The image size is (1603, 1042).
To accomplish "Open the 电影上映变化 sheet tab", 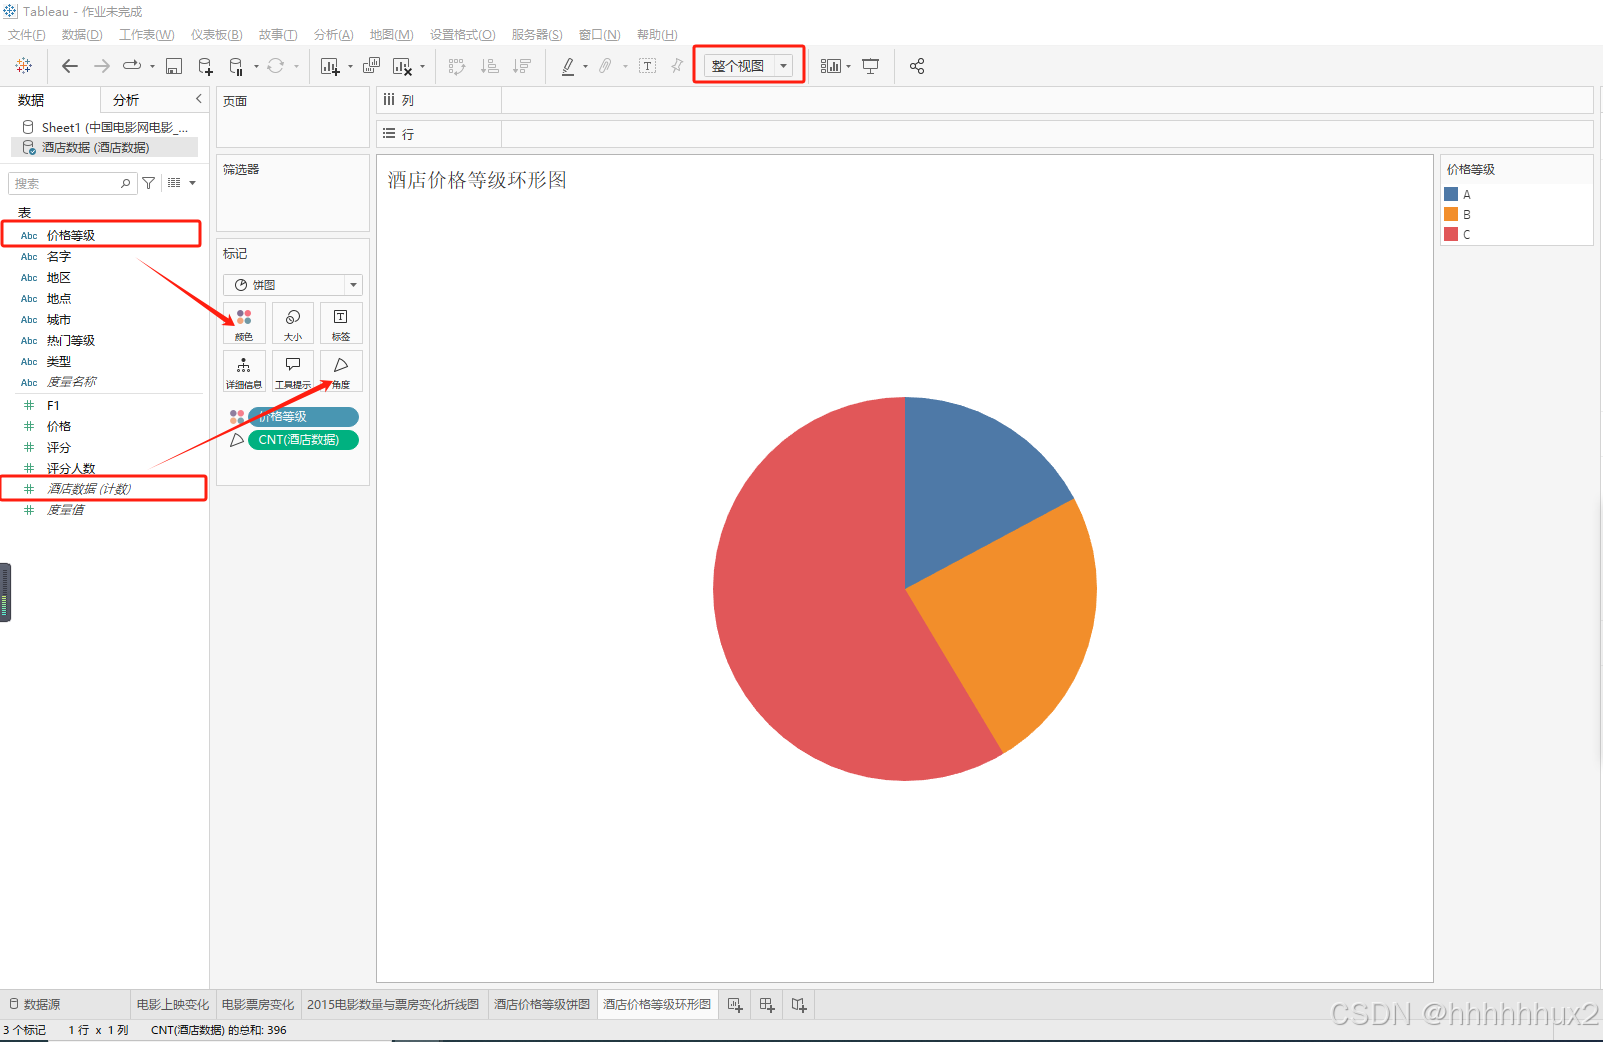I will pos(173,1004).
